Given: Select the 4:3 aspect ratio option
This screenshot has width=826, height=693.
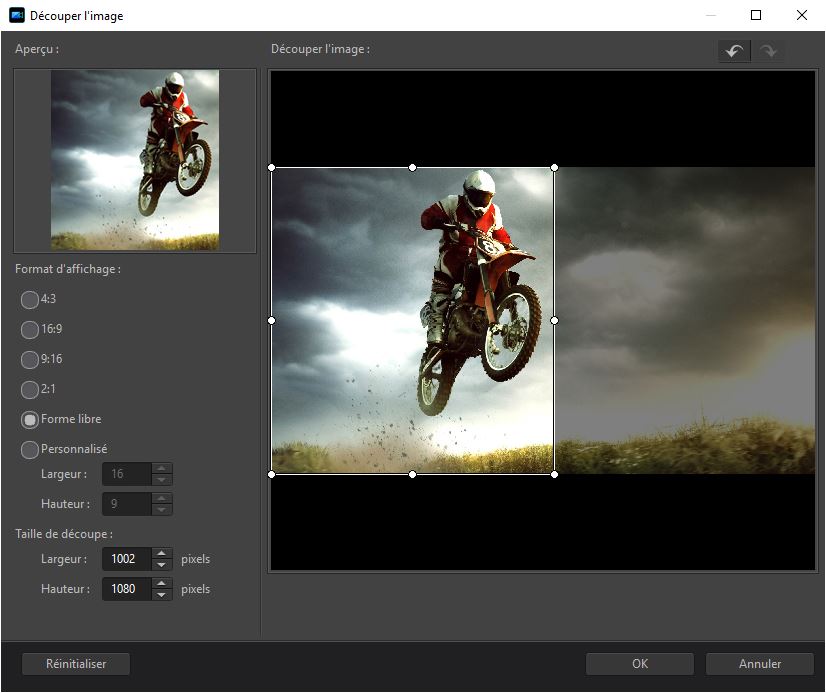Looking at the screenshot, I should [30, 299].
